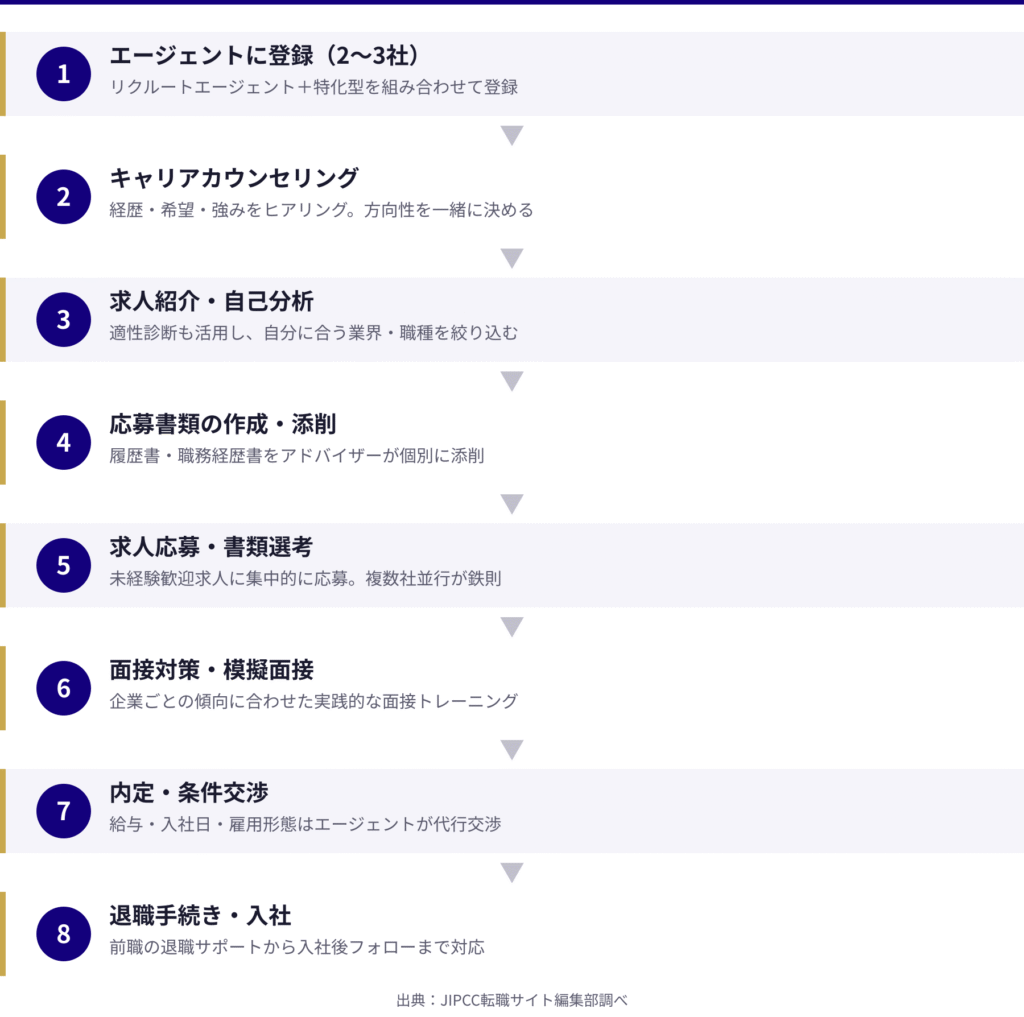This screenshot has height=1017, width=1024.
Task: Click the down arrow below step 7
Action: click(512, 872)
